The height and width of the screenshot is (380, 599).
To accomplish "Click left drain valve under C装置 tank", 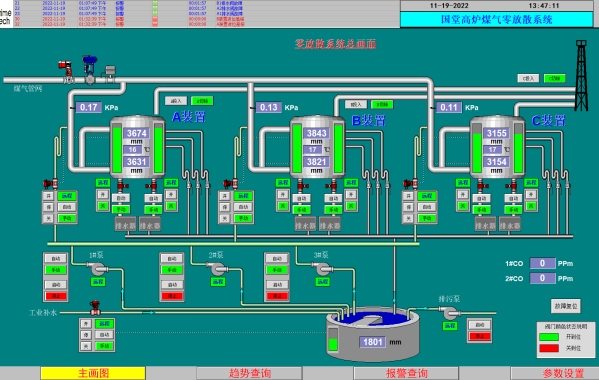I will 481,186.
